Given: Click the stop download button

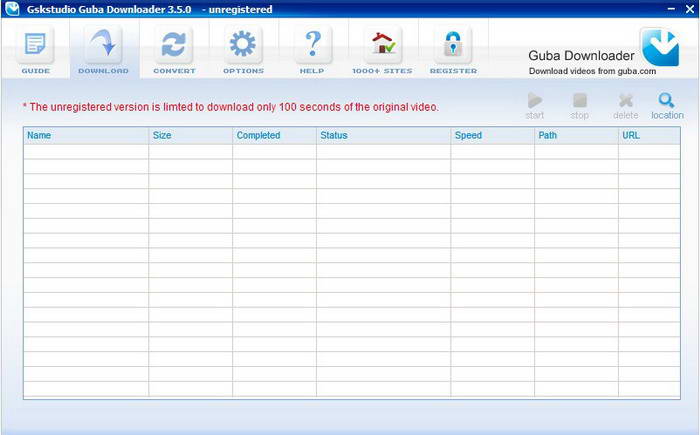Looking at the screenshot, I should [x=579, y=106].
